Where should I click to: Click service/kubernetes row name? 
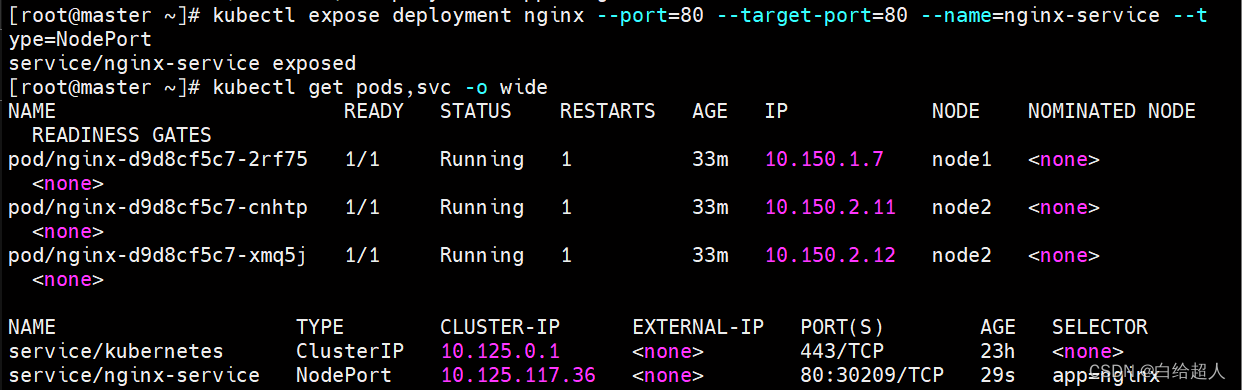pos(116,352)
